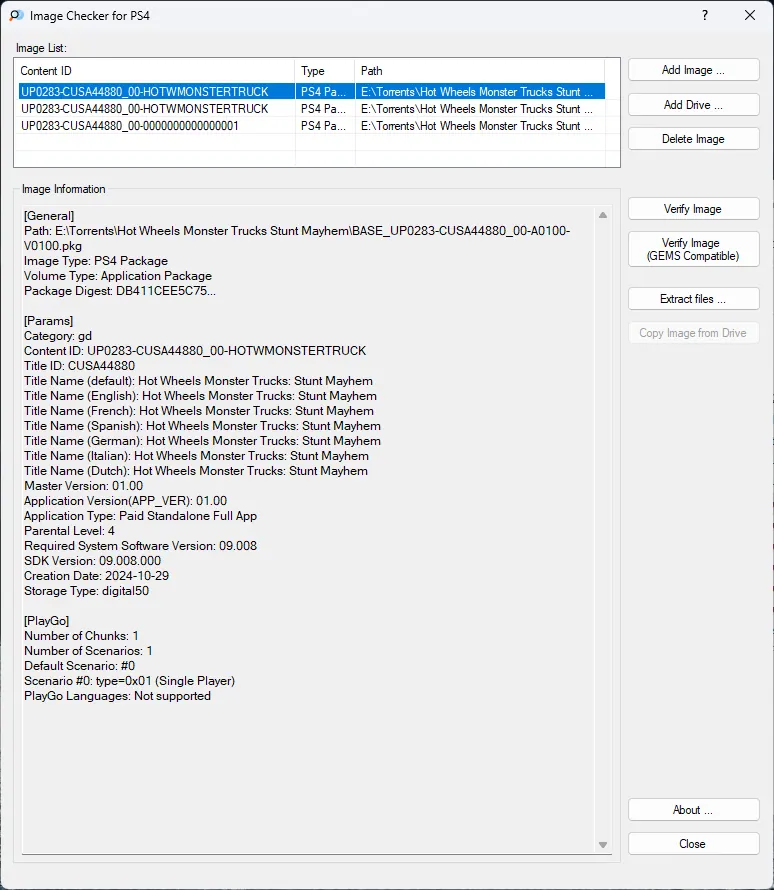This screenshot has width=774, height=890.
Task: Click the [General] section heading text
Action: pyautogui.click(x=49, y=216)
